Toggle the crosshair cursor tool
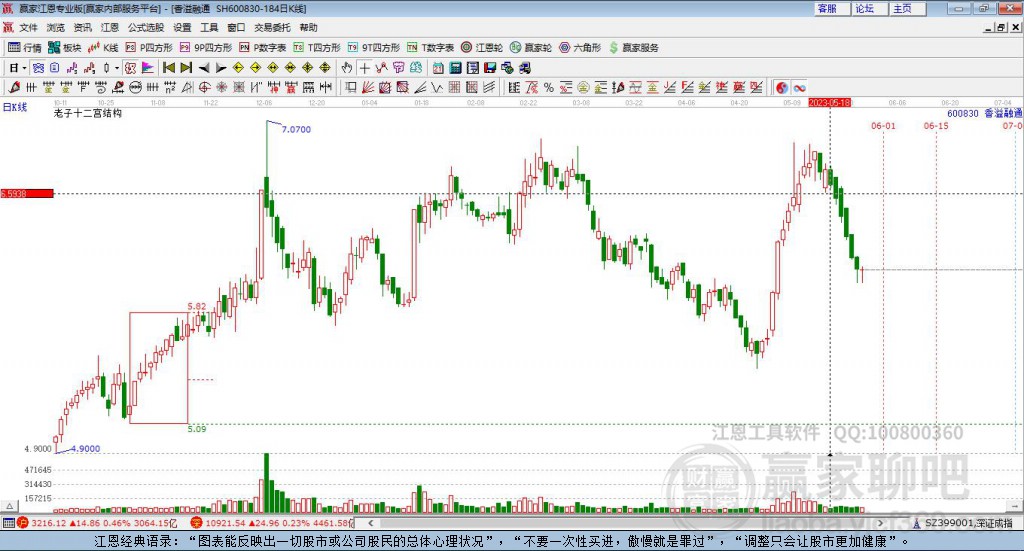This screenshot has width=1024, height=551. tap(364, 68)
